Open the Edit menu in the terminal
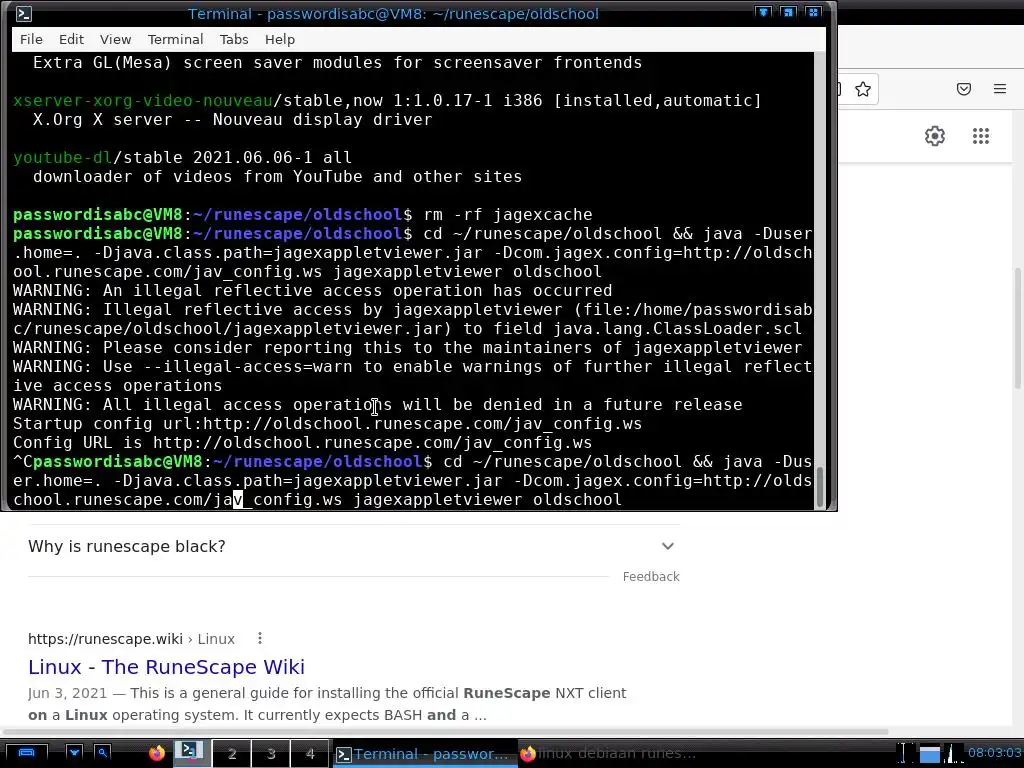1024x768 pixels. coord(71,39)
